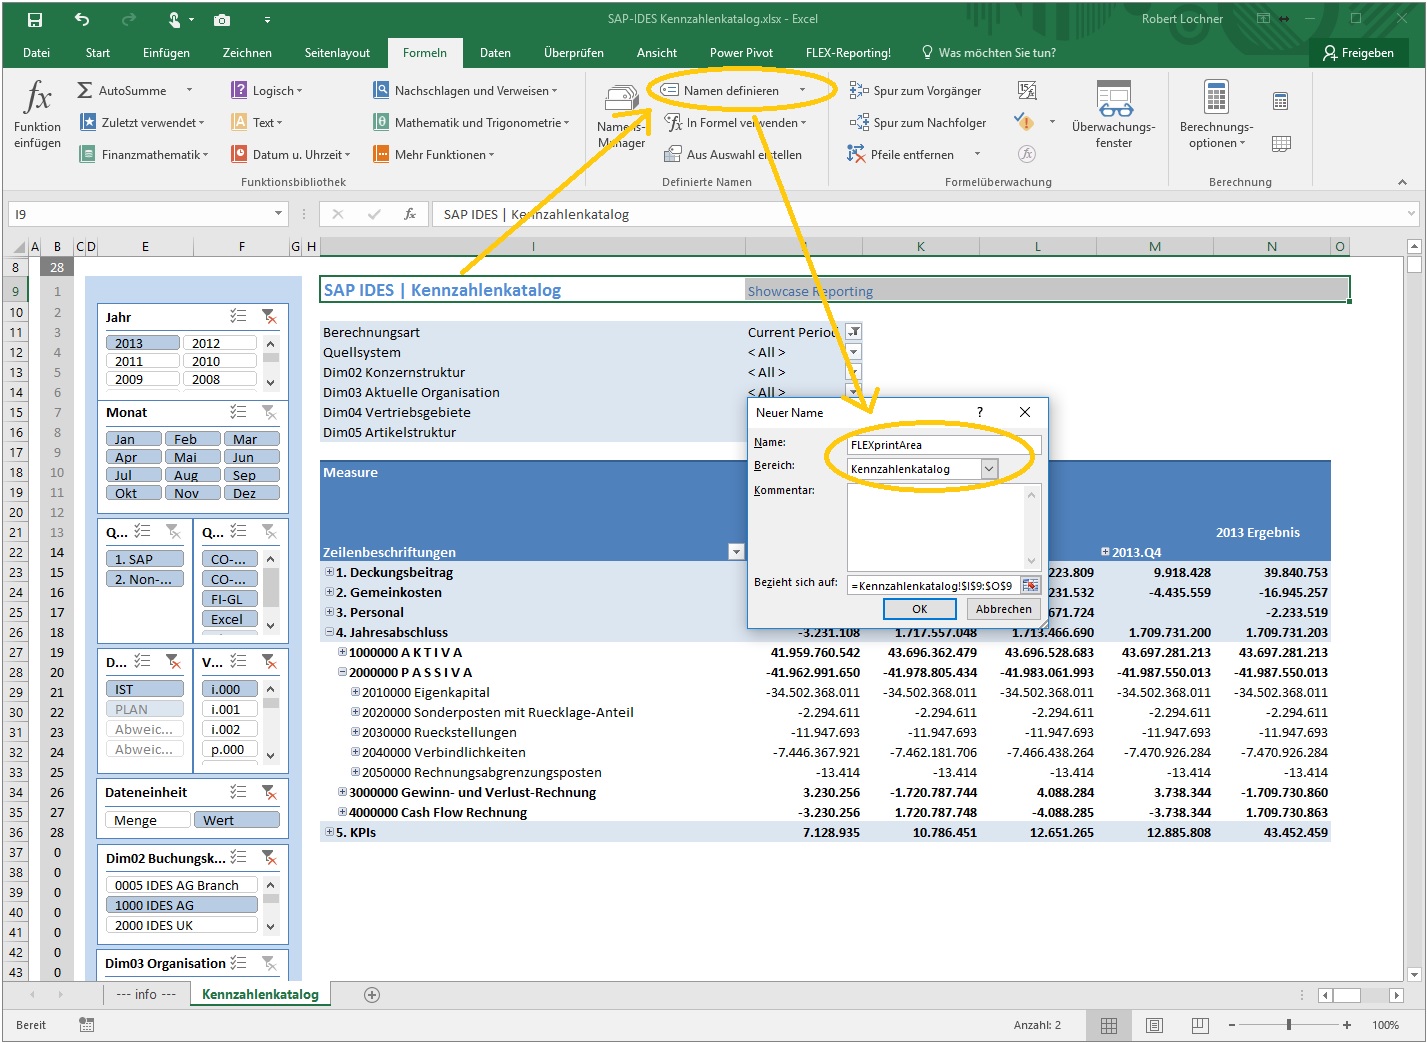Toggle Menge in Dateneinheit slicer

point(146,820)
